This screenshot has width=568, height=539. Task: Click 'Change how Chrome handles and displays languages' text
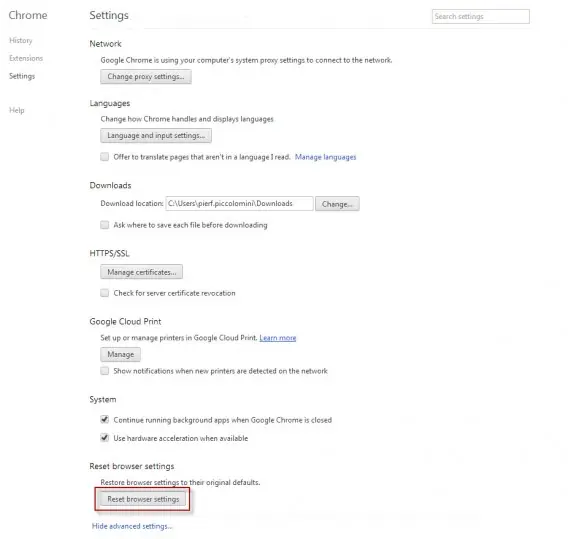pyautogui.click(x=187, y=119)
